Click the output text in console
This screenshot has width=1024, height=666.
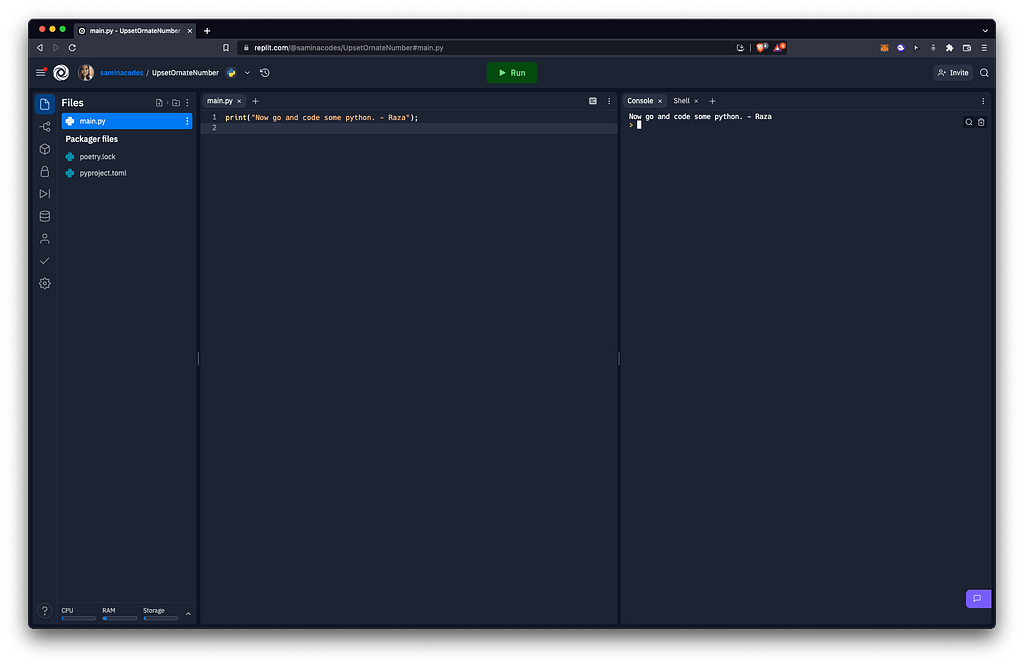700,117
